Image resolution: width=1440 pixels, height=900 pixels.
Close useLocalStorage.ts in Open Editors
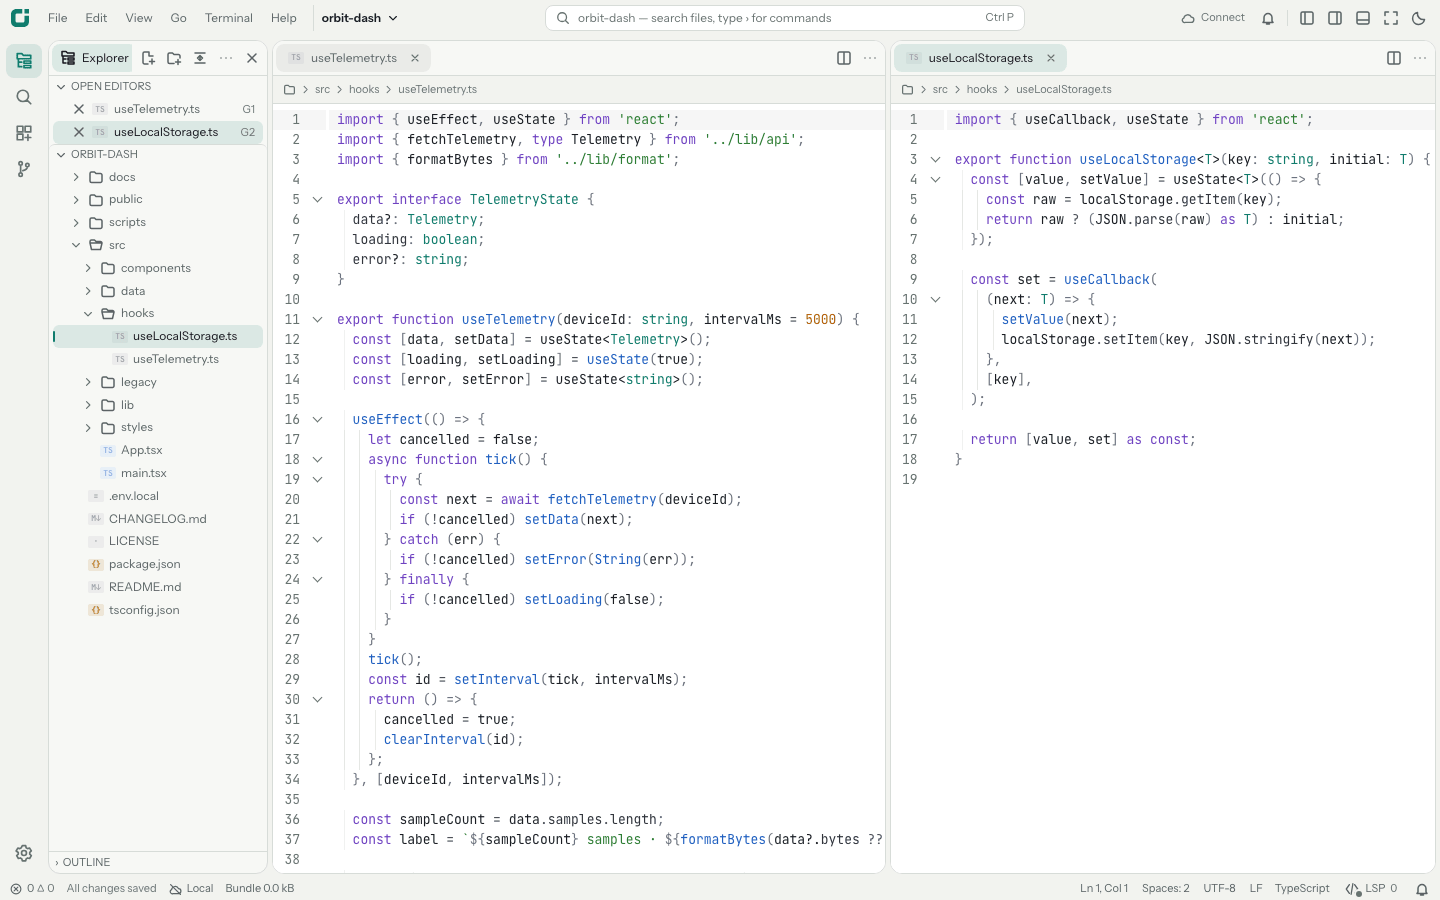(79, 132)
